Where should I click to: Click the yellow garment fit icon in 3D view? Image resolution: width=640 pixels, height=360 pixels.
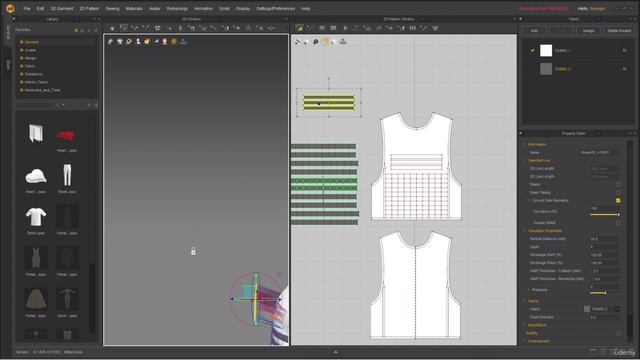tap(147, 42)
